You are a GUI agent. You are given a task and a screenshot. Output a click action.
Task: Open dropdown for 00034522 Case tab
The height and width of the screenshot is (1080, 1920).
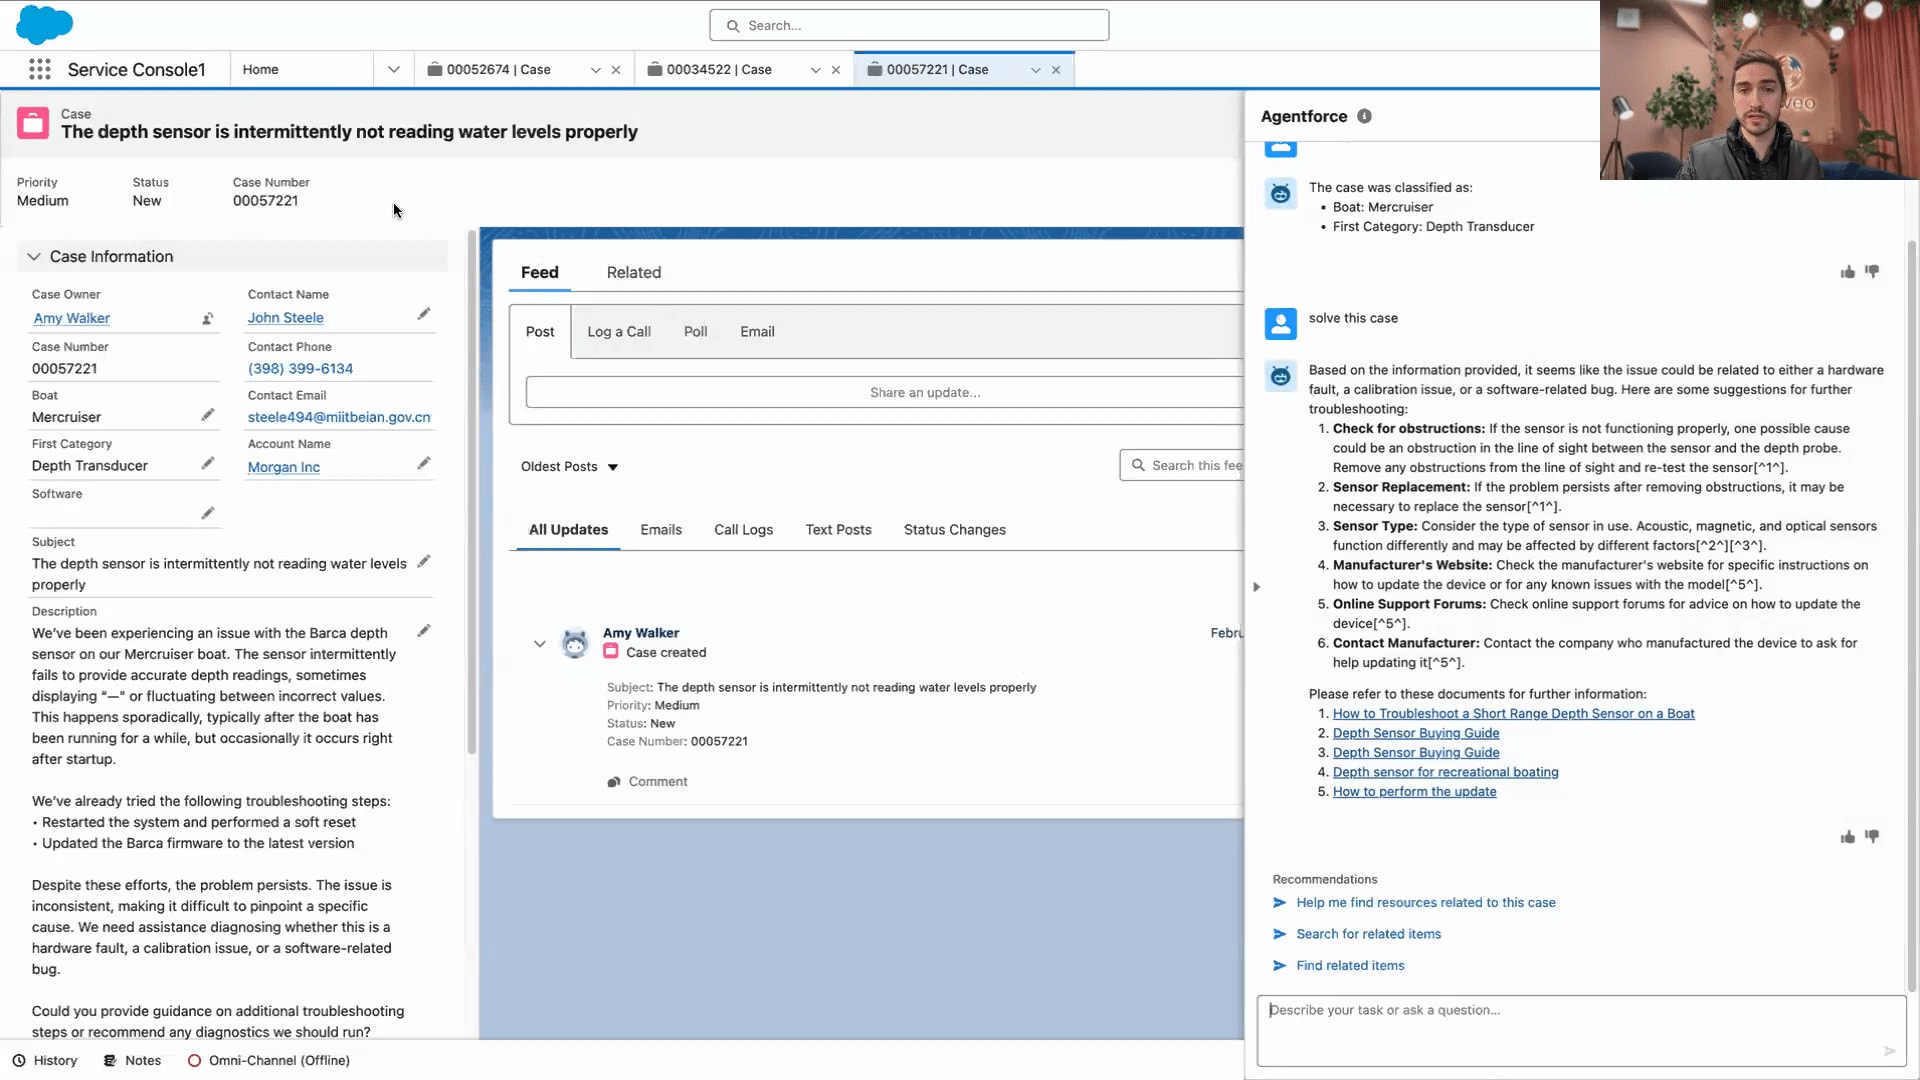point(816,70)
